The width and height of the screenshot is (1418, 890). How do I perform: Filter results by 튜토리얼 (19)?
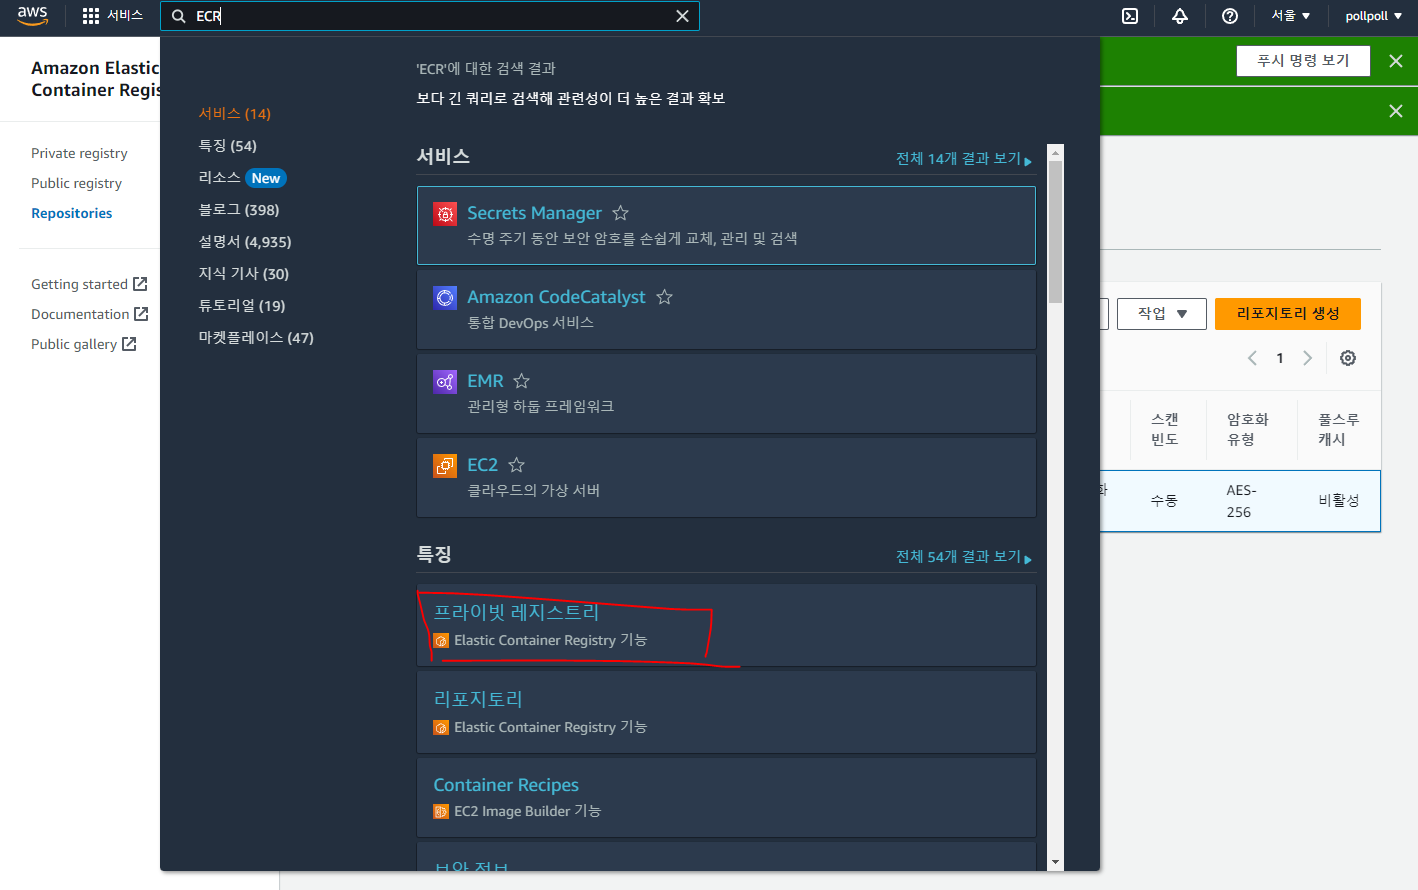[241, 305]
